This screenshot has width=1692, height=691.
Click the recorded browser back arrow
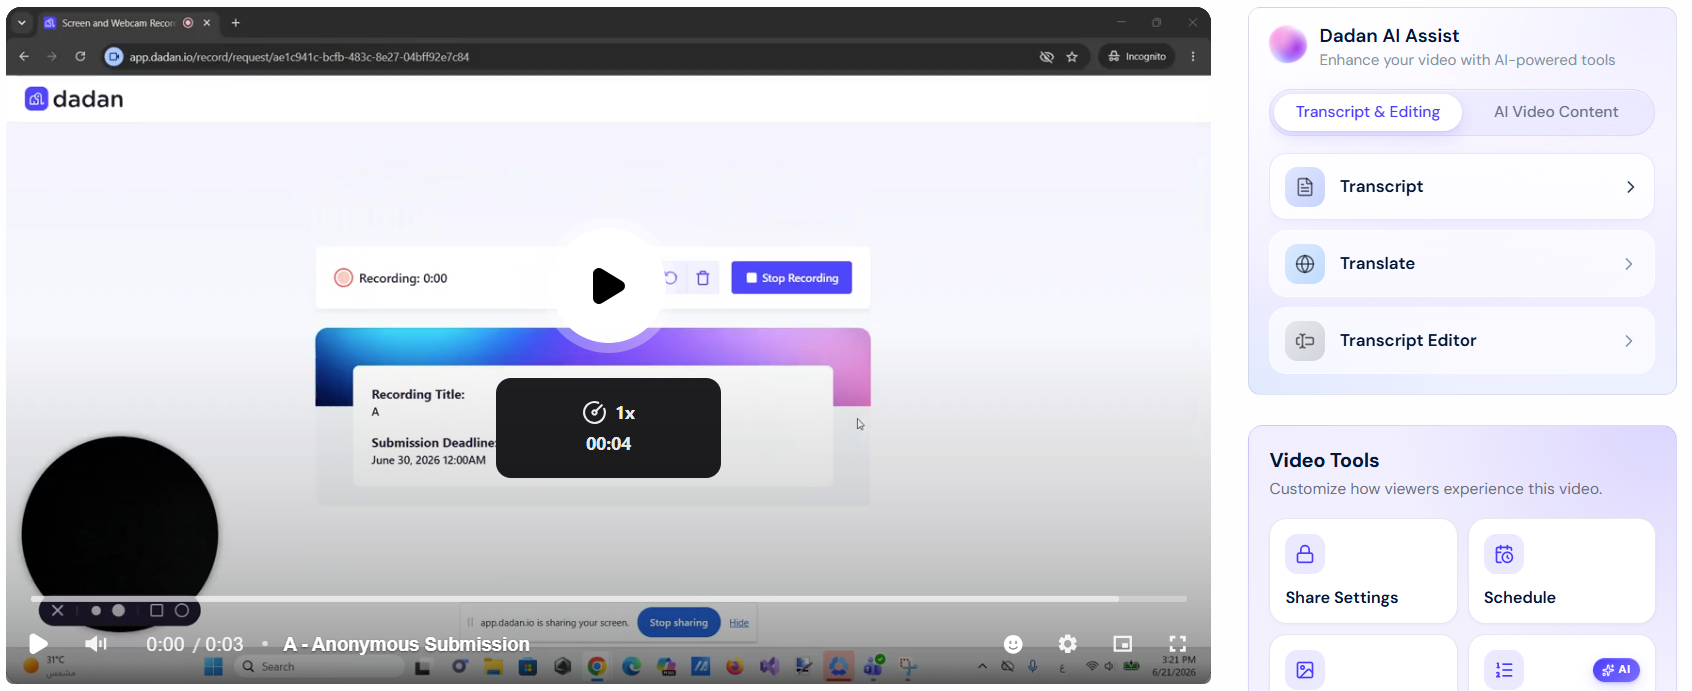click(x=24, y=57)
